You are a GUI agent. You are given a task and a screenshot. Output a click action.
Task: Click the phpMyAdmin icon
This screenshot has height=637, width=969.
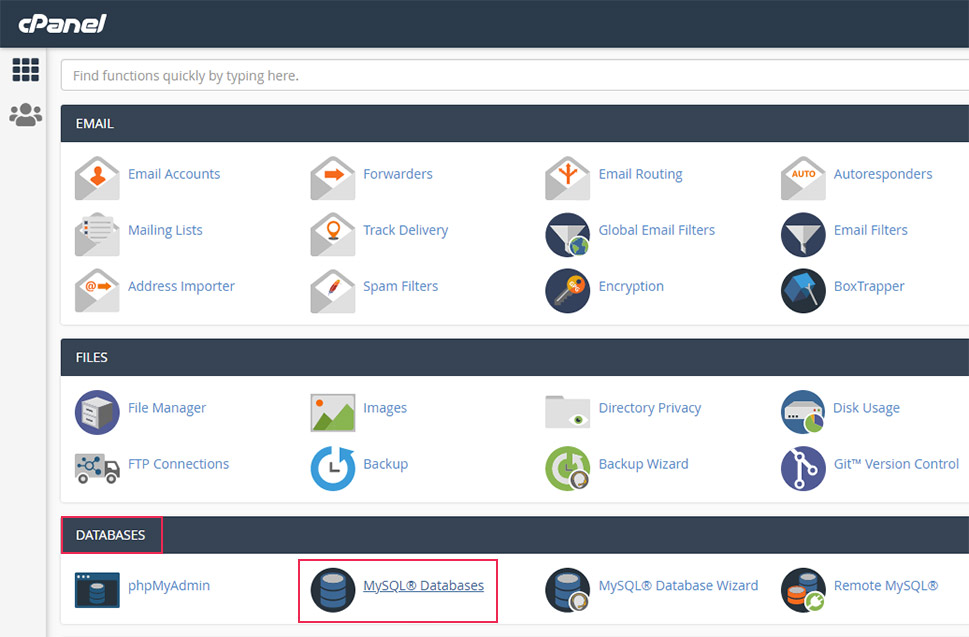97,590
